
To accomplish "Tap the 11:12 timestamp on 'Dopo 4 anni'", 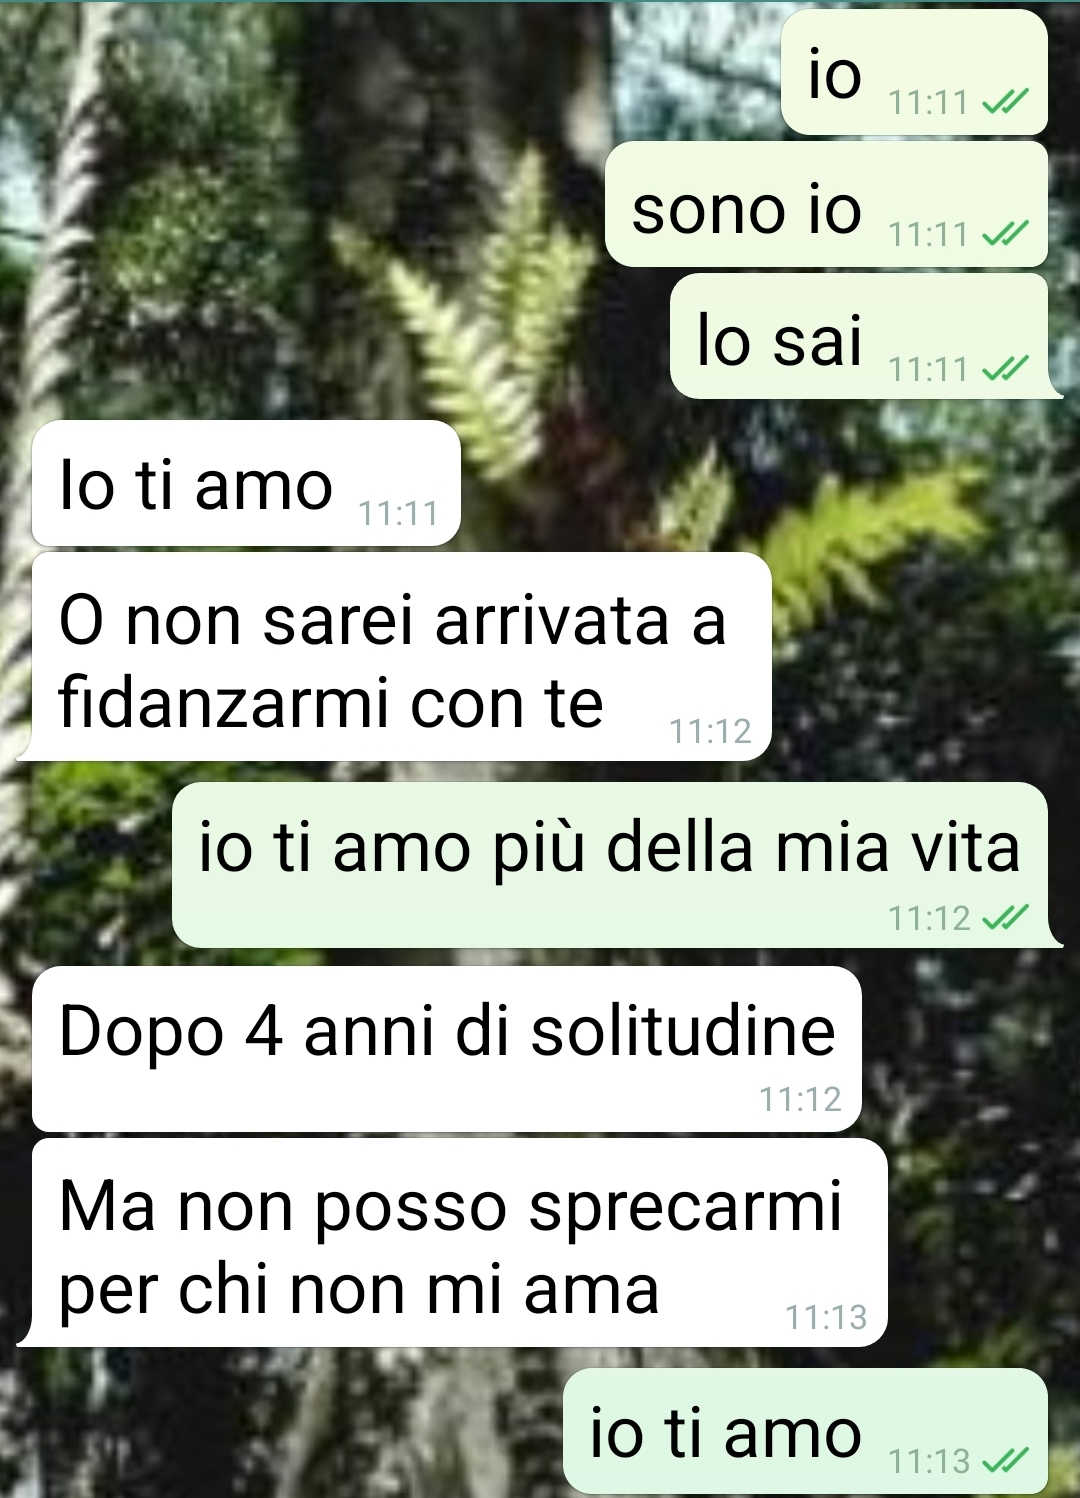I will 800,1099.
